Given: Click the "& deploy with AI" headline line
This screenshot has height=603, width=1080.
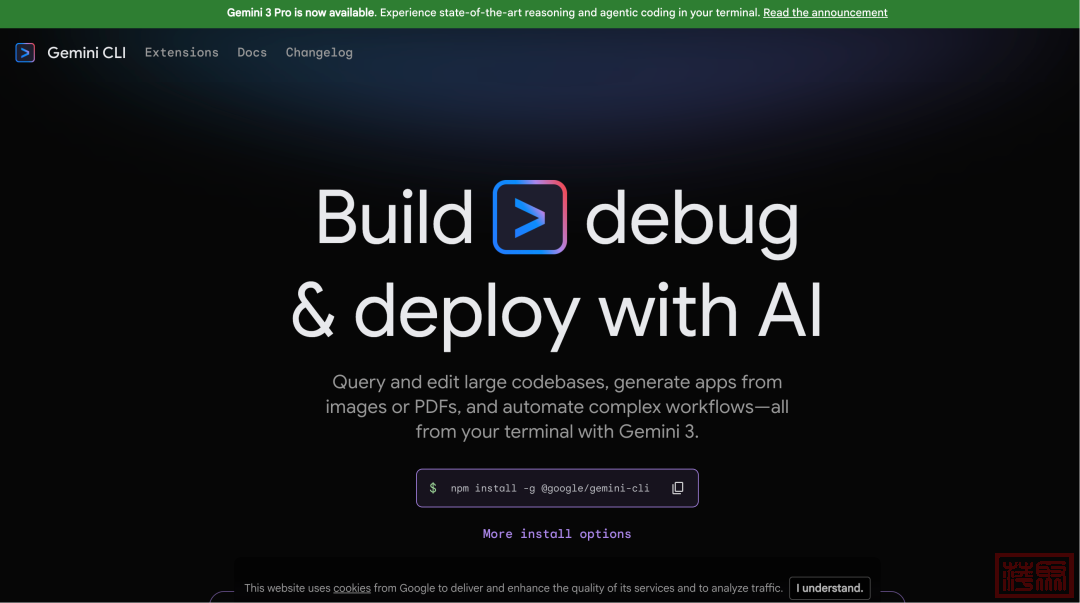Looking at the screenshot, I should 557,310.
